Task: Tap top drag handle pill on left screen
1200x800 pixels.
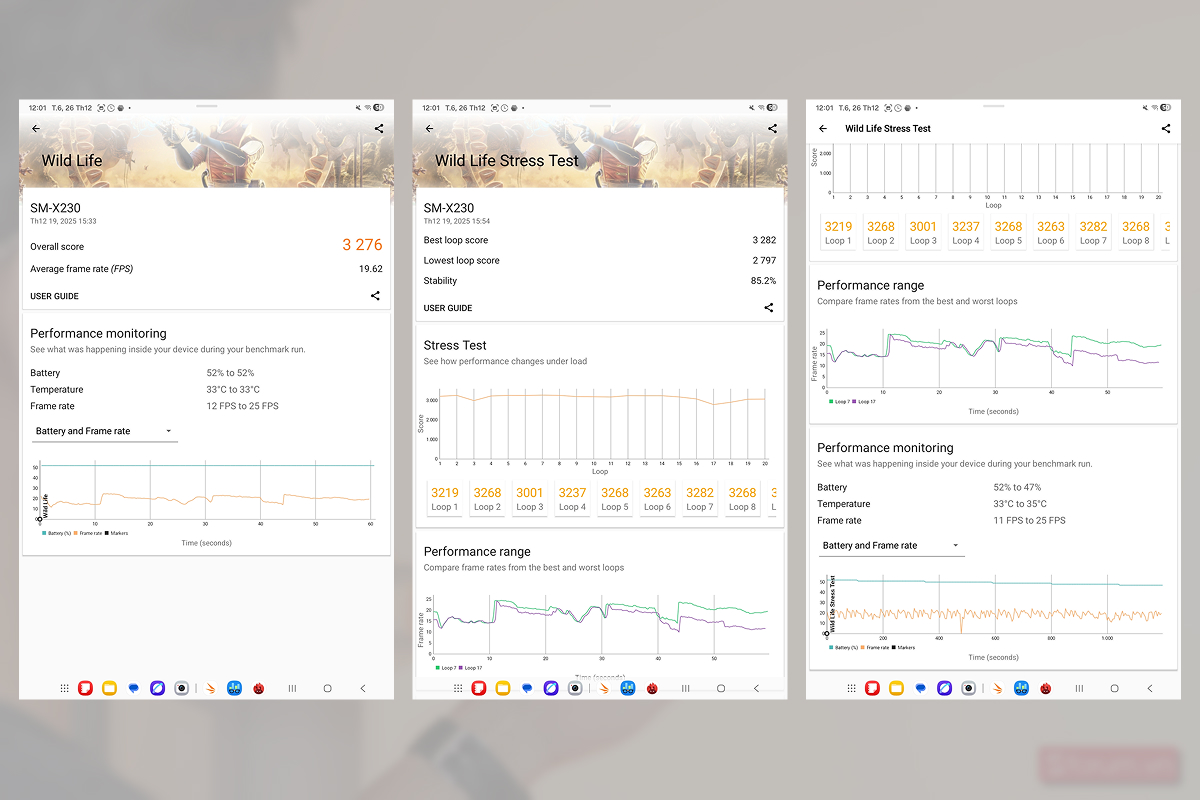Action: point(206,105)
